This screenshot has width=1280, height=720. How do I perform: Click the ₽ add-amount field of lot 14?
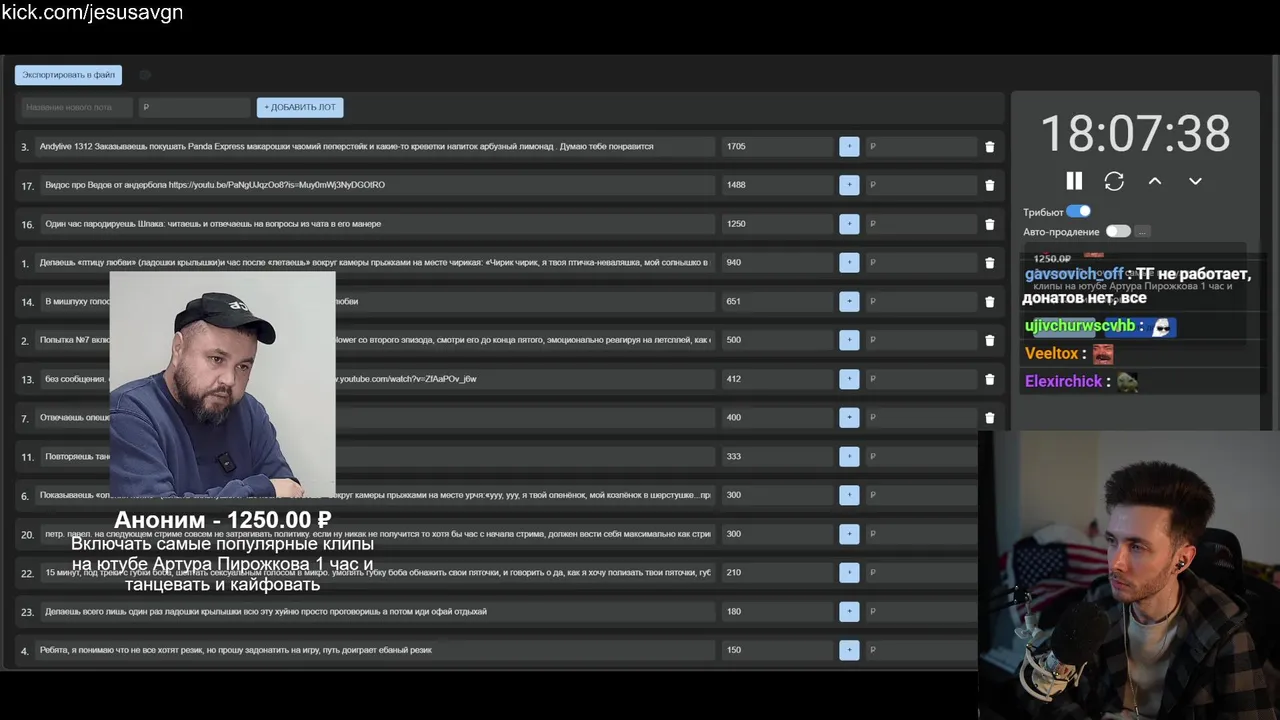pos(920,301)
